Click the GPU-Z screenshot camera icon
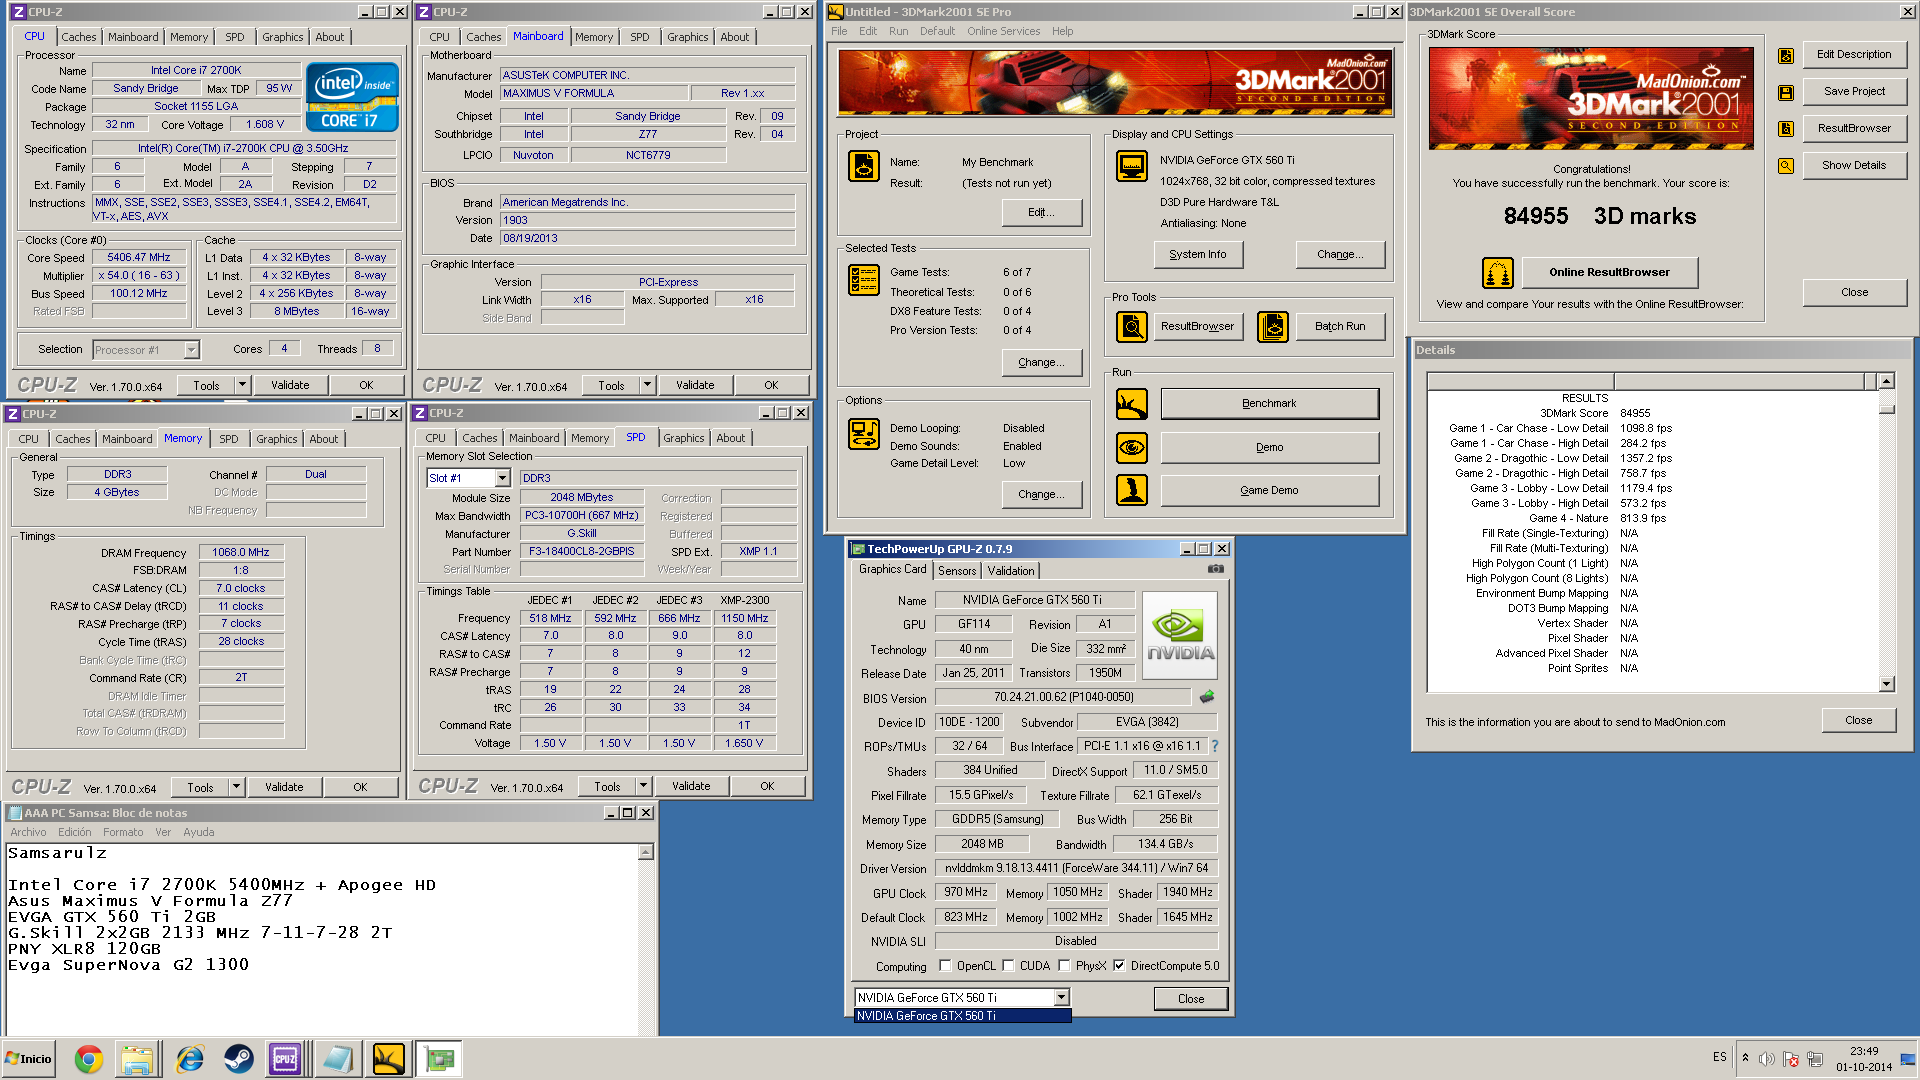This screenshot has height=1080, width=1920. click(1215, 569)
